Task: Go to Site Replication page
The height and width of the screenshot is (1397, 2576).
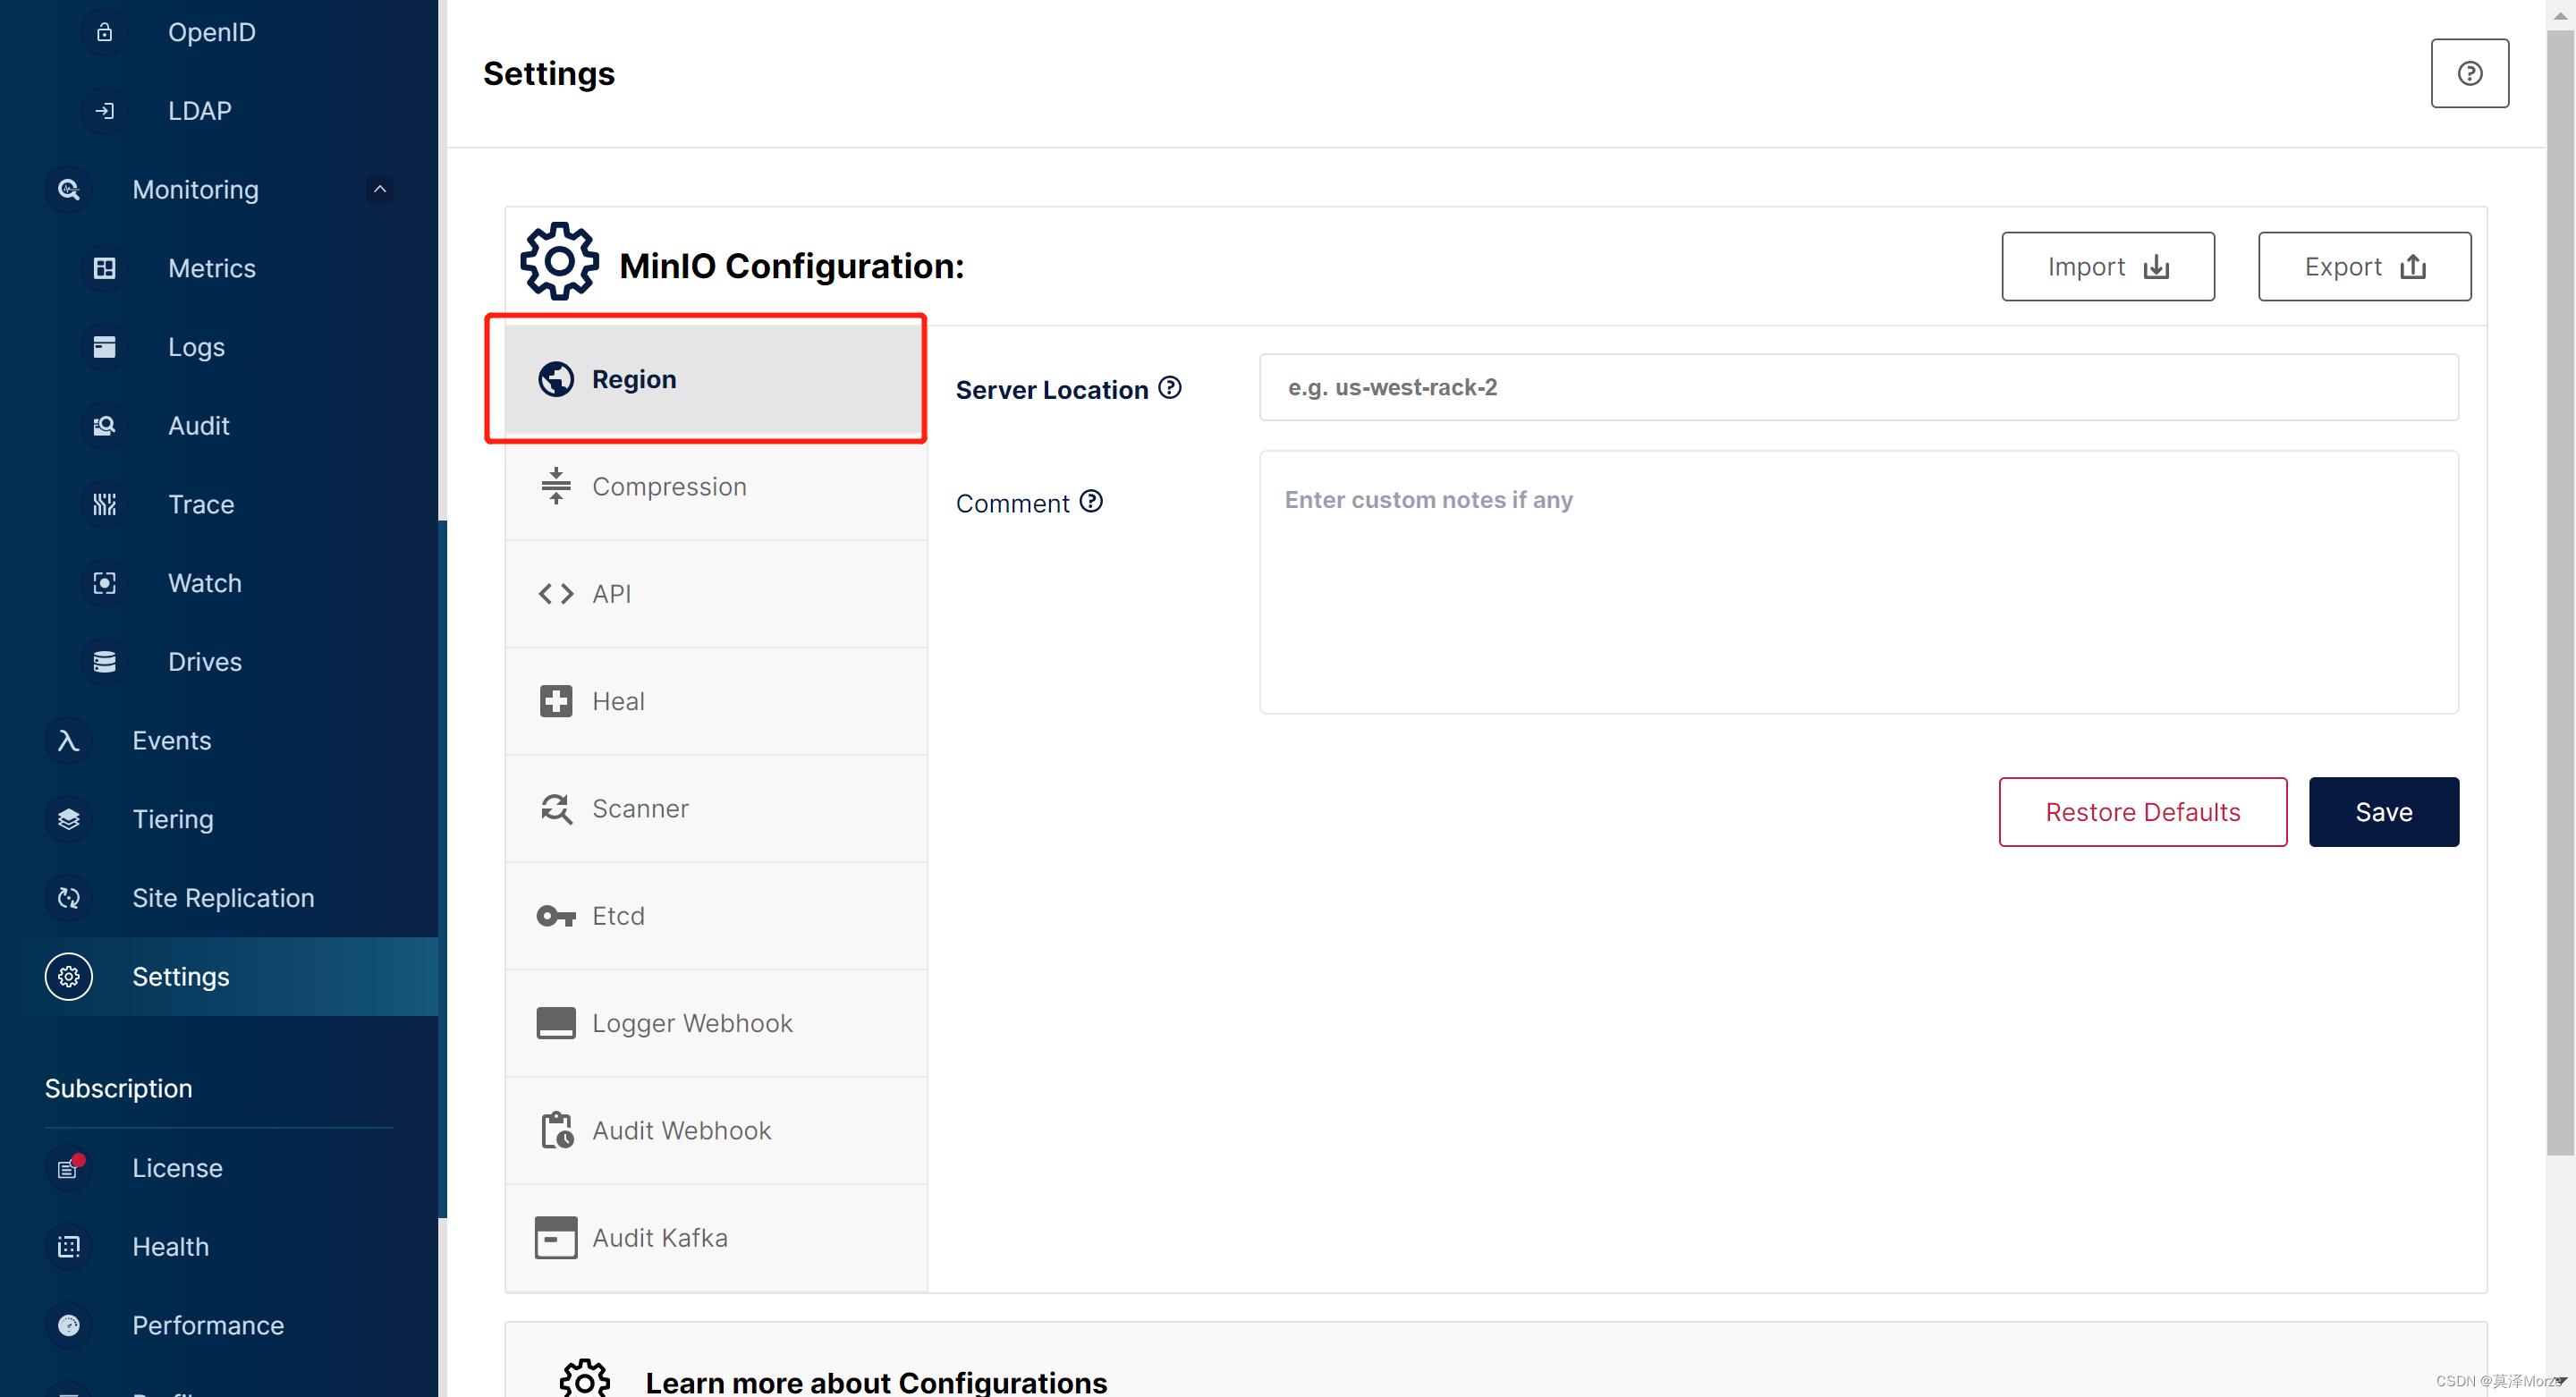Action: click(x=222, y=898)
